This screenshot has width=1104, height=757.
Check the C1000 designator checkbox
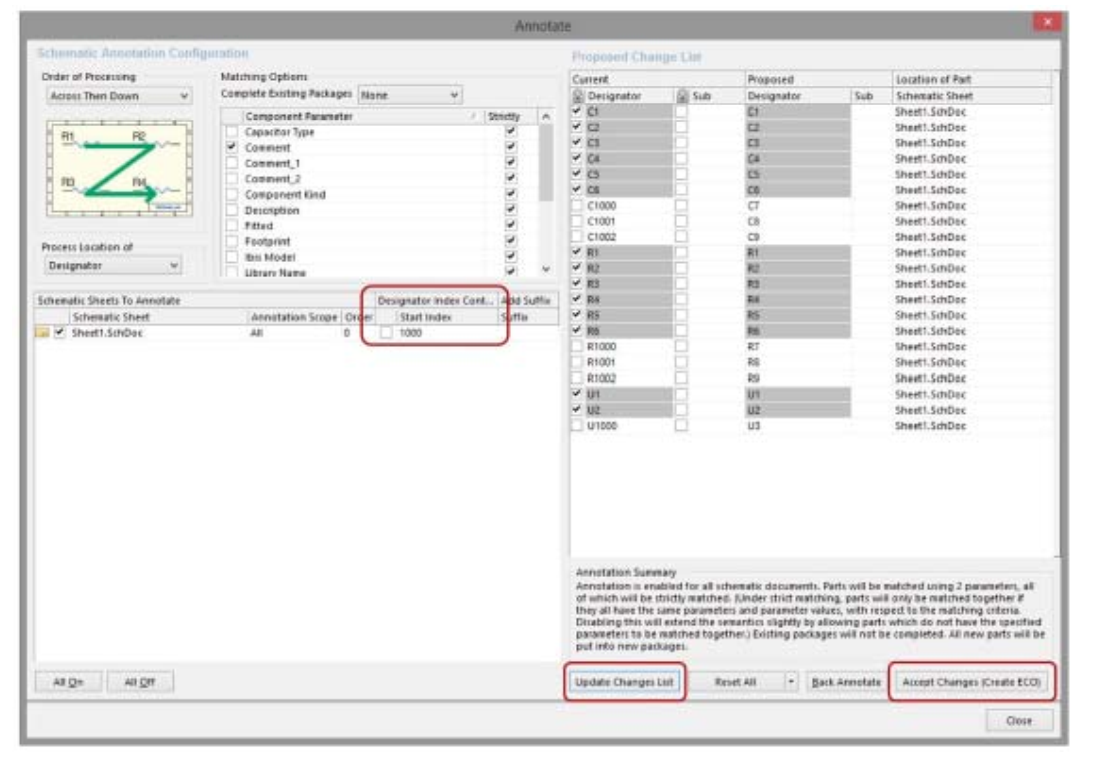577,206
